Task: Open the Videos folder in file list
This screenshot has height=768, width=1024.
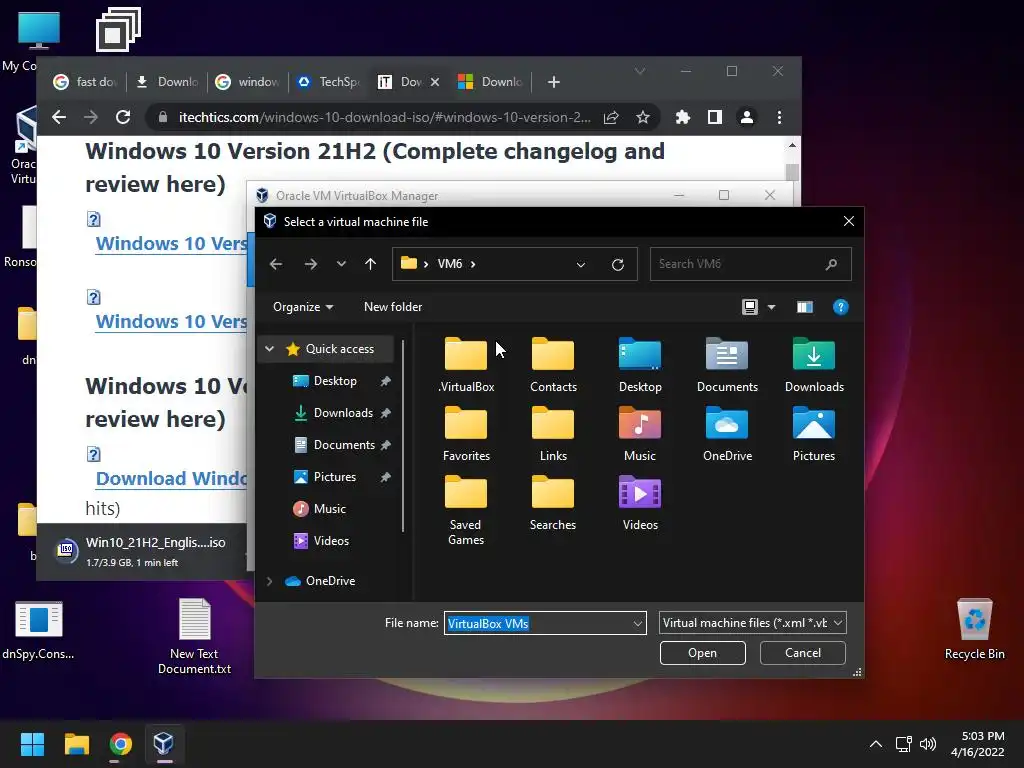Action: pyautogui.click(x=640, y=504)
